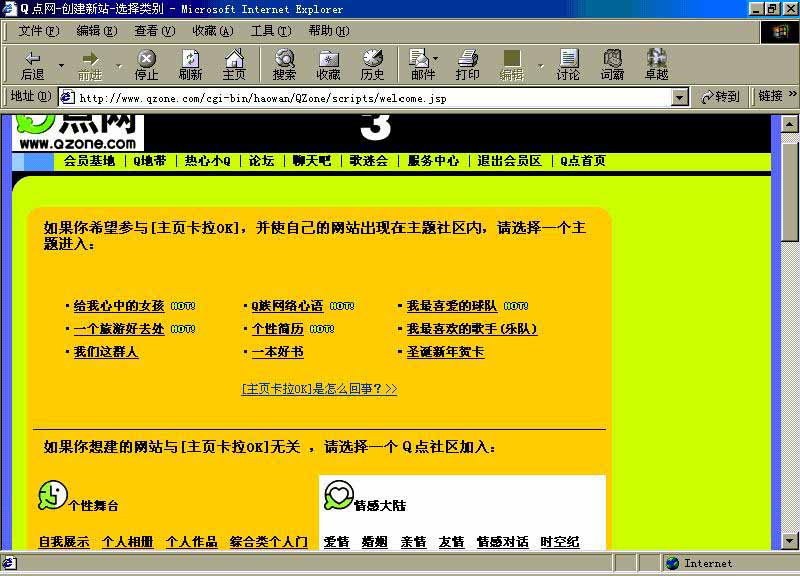Expand the Links (链接) toolbar chevron

click(x=792, y=94)
